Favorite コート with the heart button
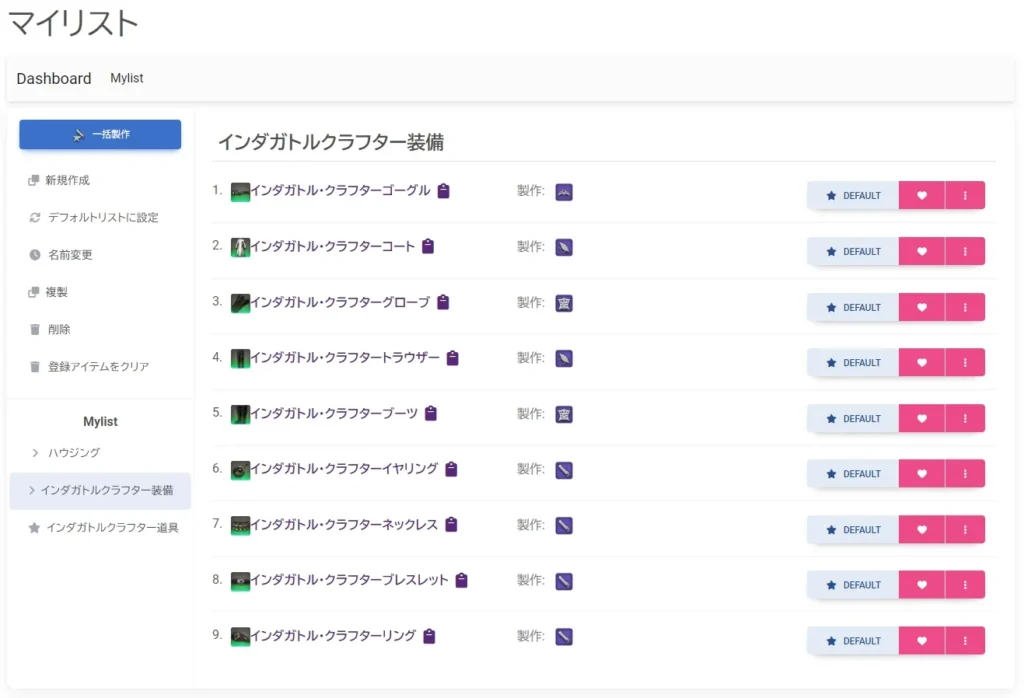The image size is (1024, 698). tap(921, 251)
